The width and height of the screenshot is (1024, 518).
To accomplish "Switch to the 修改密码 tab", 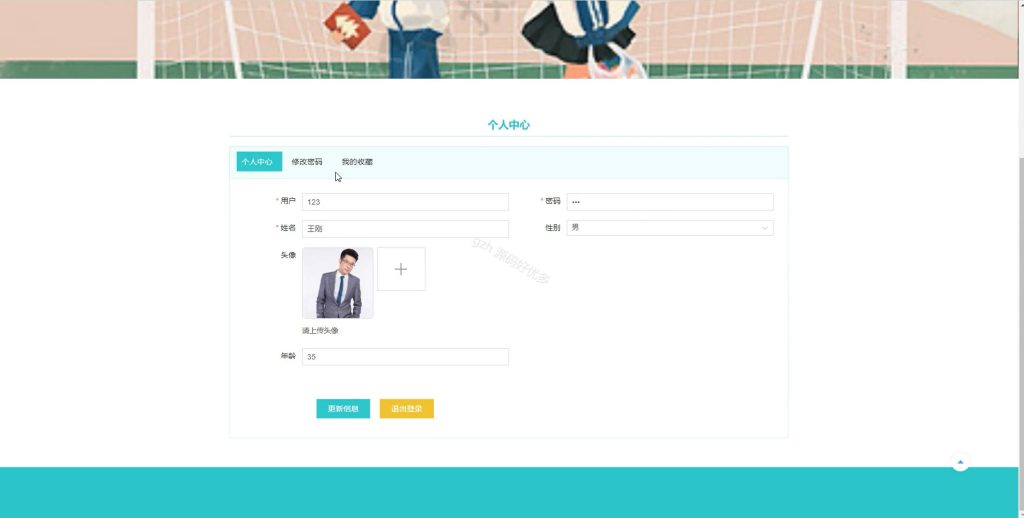I will click(307, 161).
